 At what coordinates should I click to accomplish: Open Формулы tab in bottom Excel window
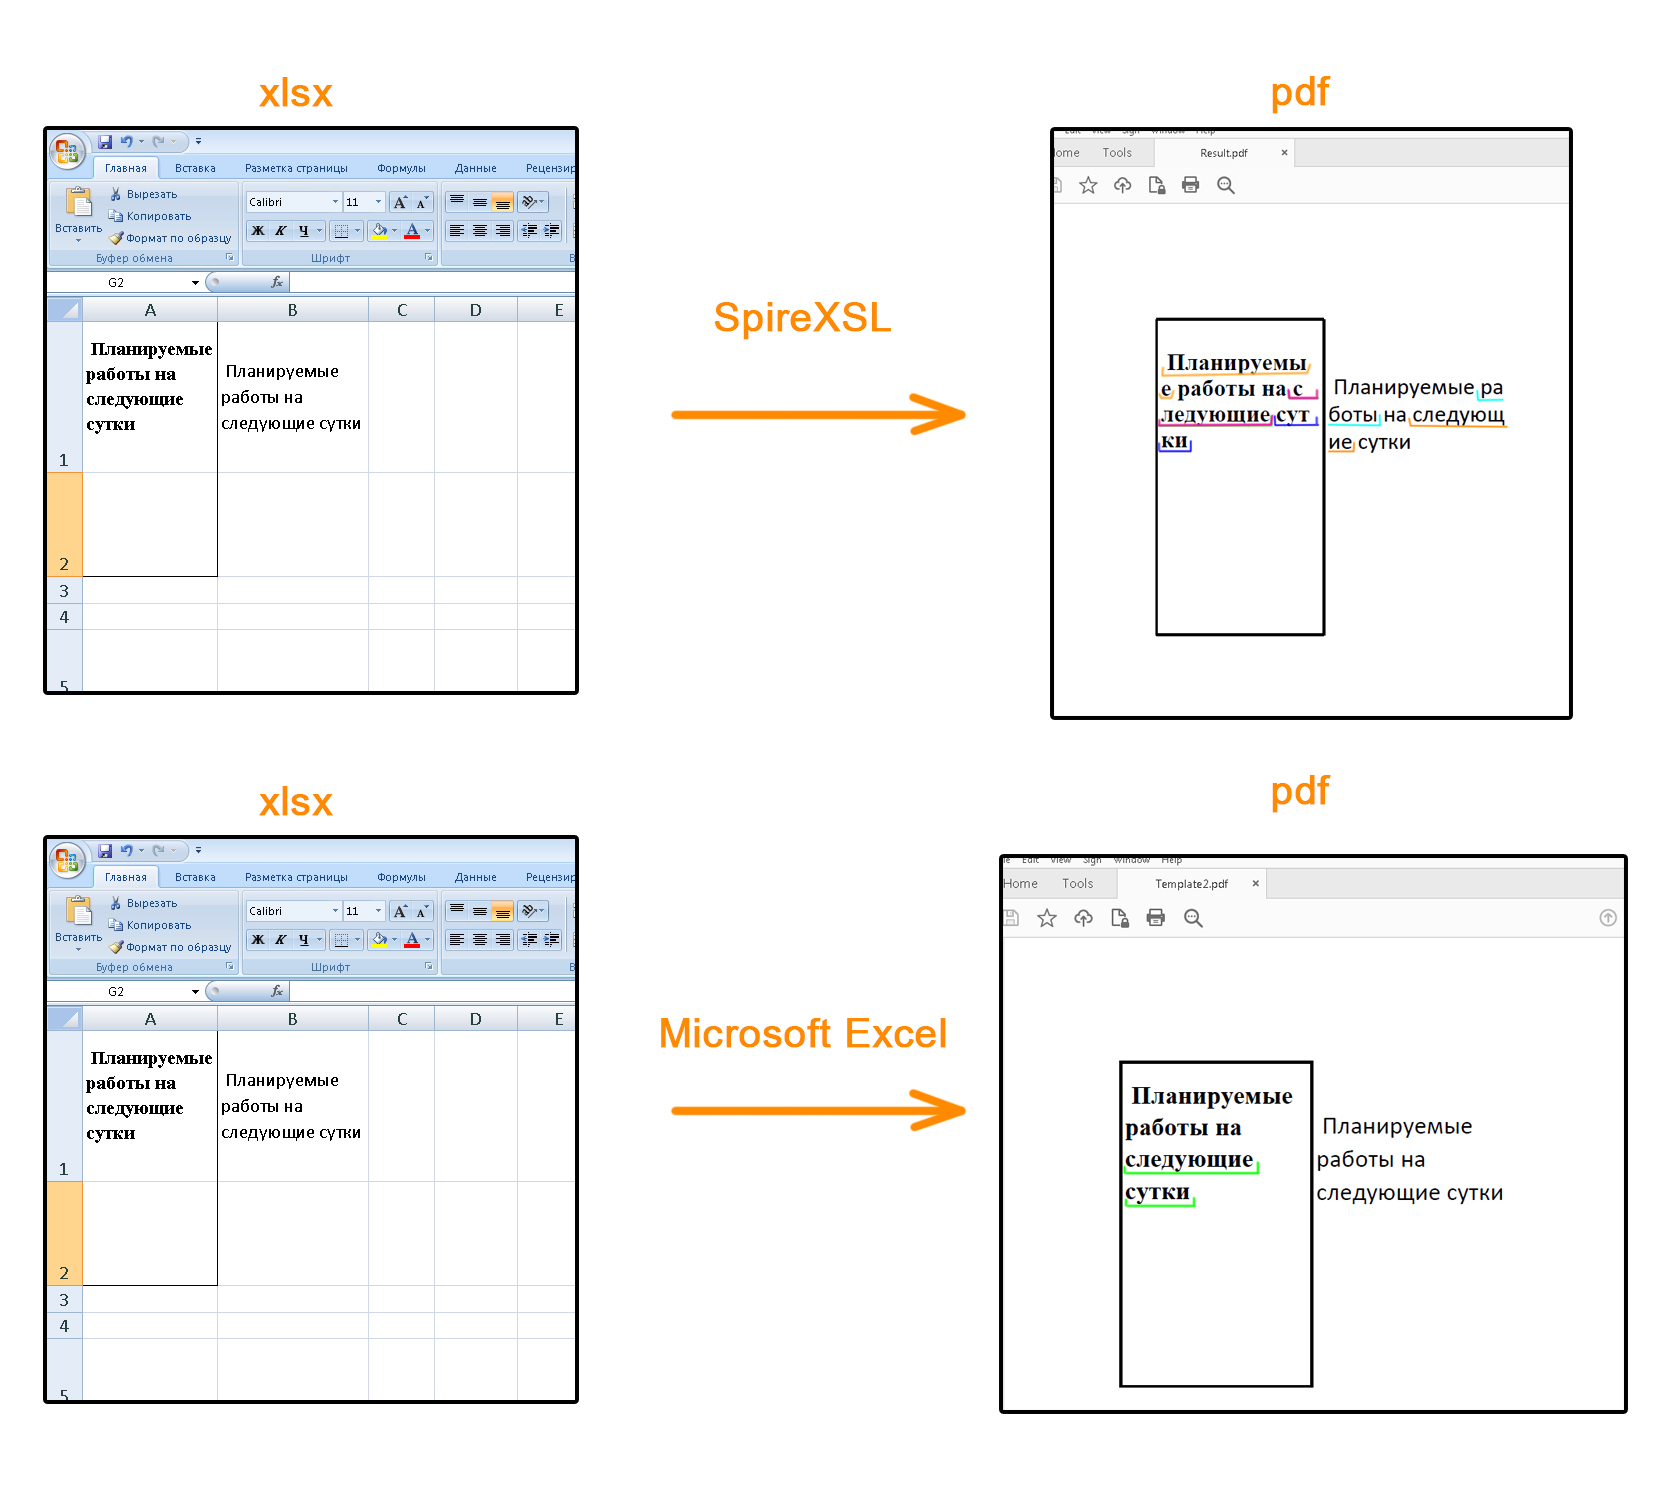coord(401,877)
